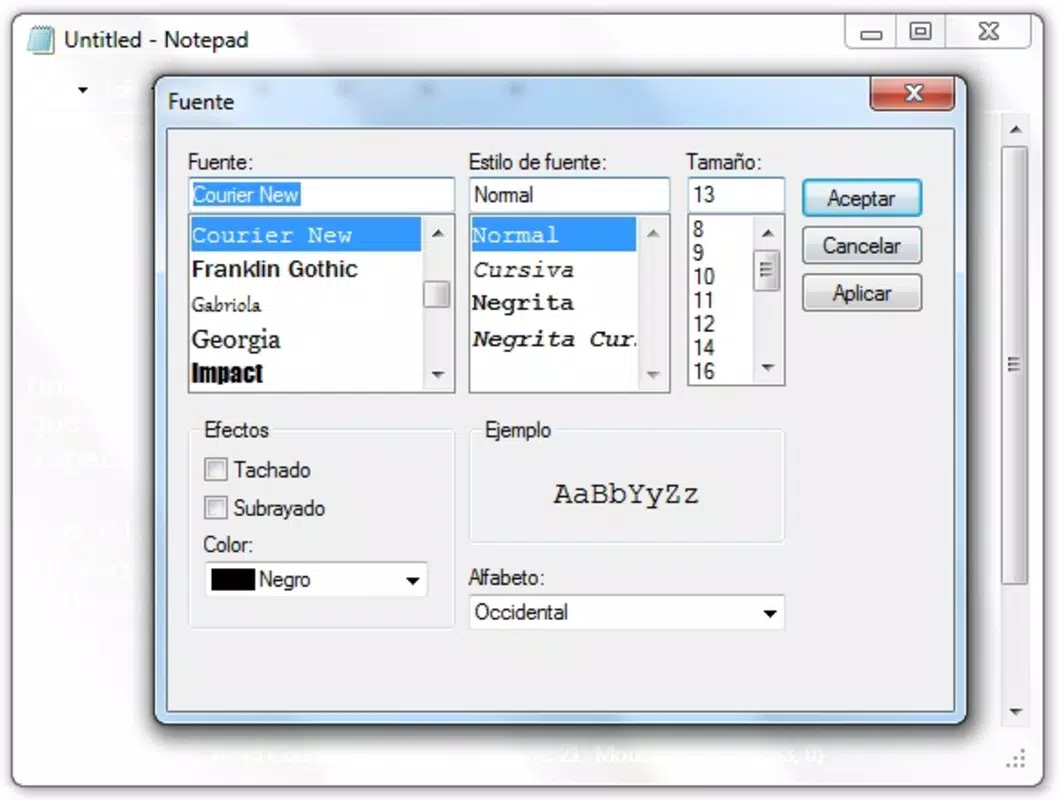Click the font style list scroll up arrow
The height and width of the screenshot is (800, 1061).
coord(653,234)
